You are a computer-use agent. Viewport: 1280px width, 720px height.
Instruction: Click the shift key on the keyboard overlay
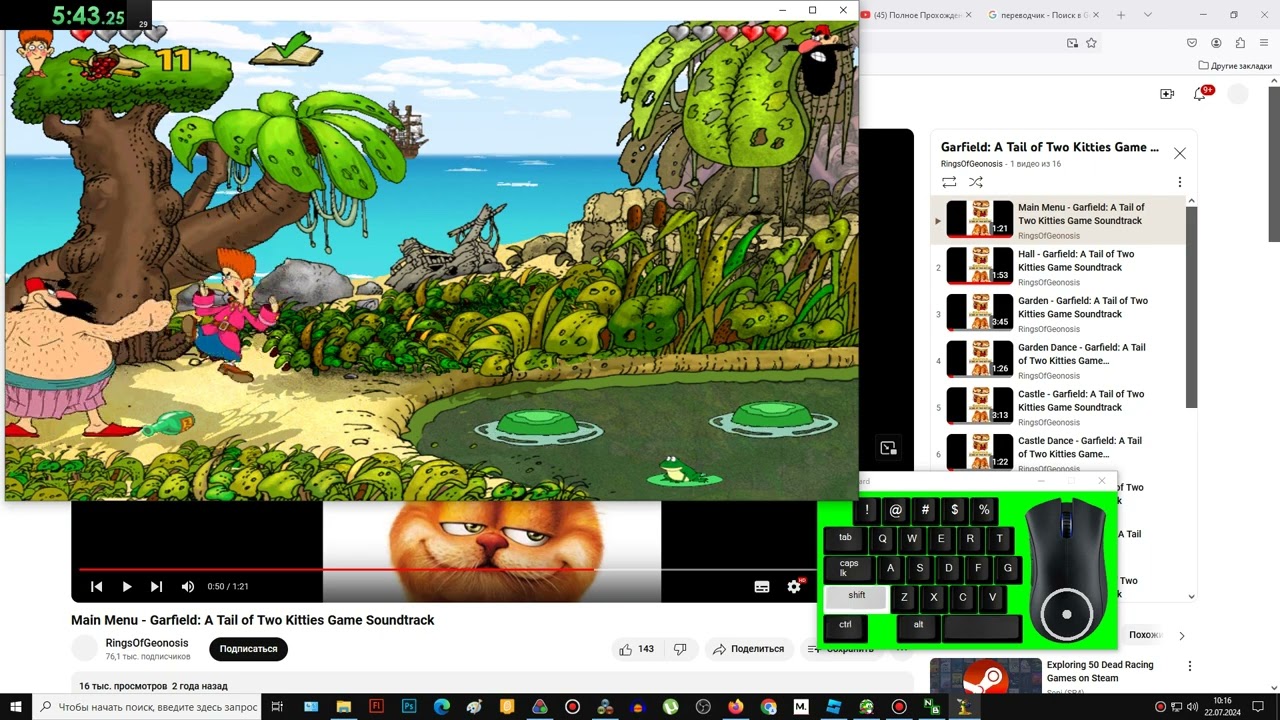pyautogui.click(x=857, y=598)
